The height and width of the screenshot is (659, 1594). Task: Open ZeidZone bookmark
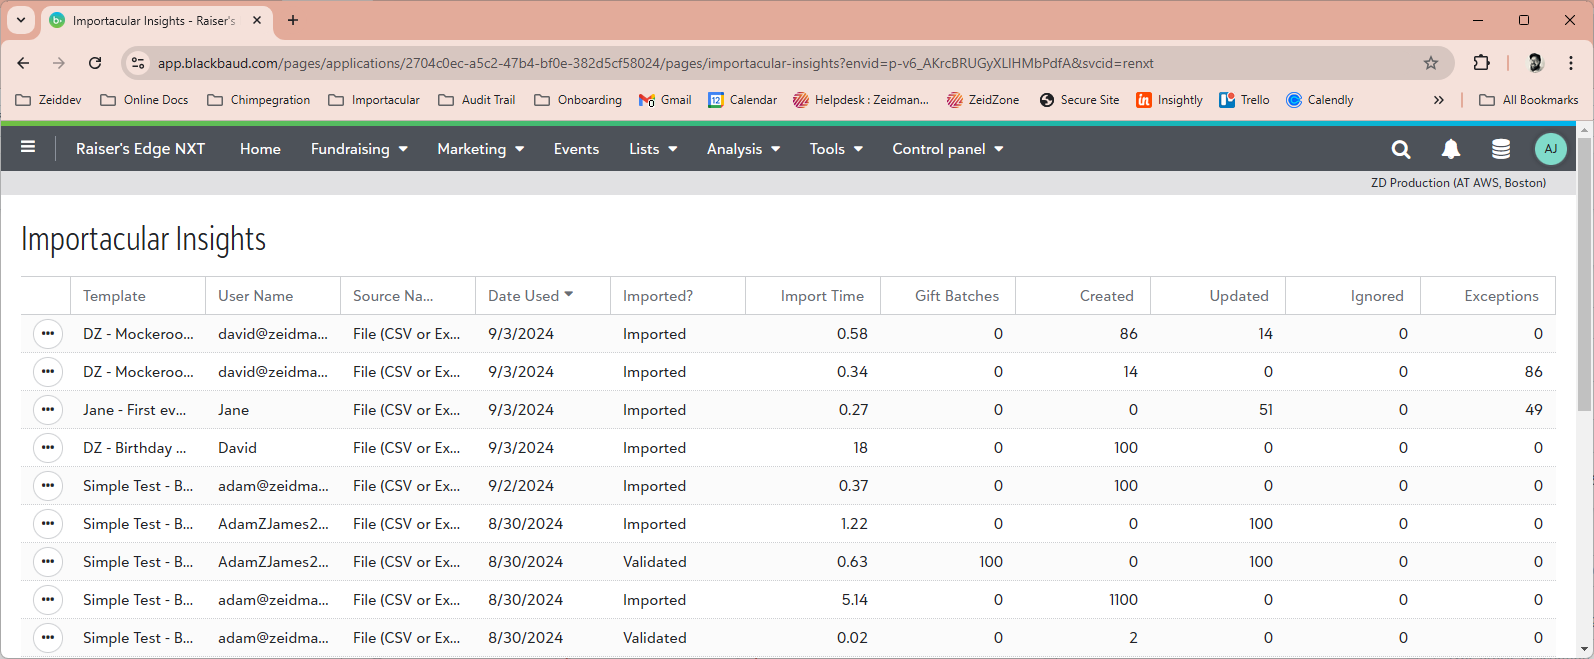click(x=983, y=100)
